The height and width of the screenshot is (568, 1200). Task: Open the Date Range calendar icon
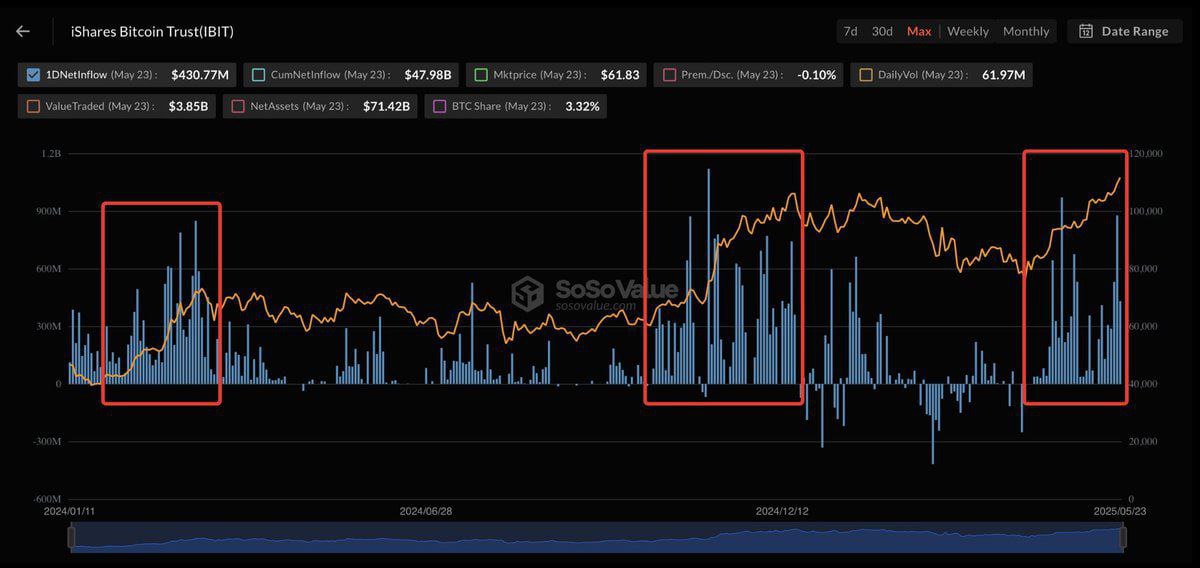click(1085, 31)
